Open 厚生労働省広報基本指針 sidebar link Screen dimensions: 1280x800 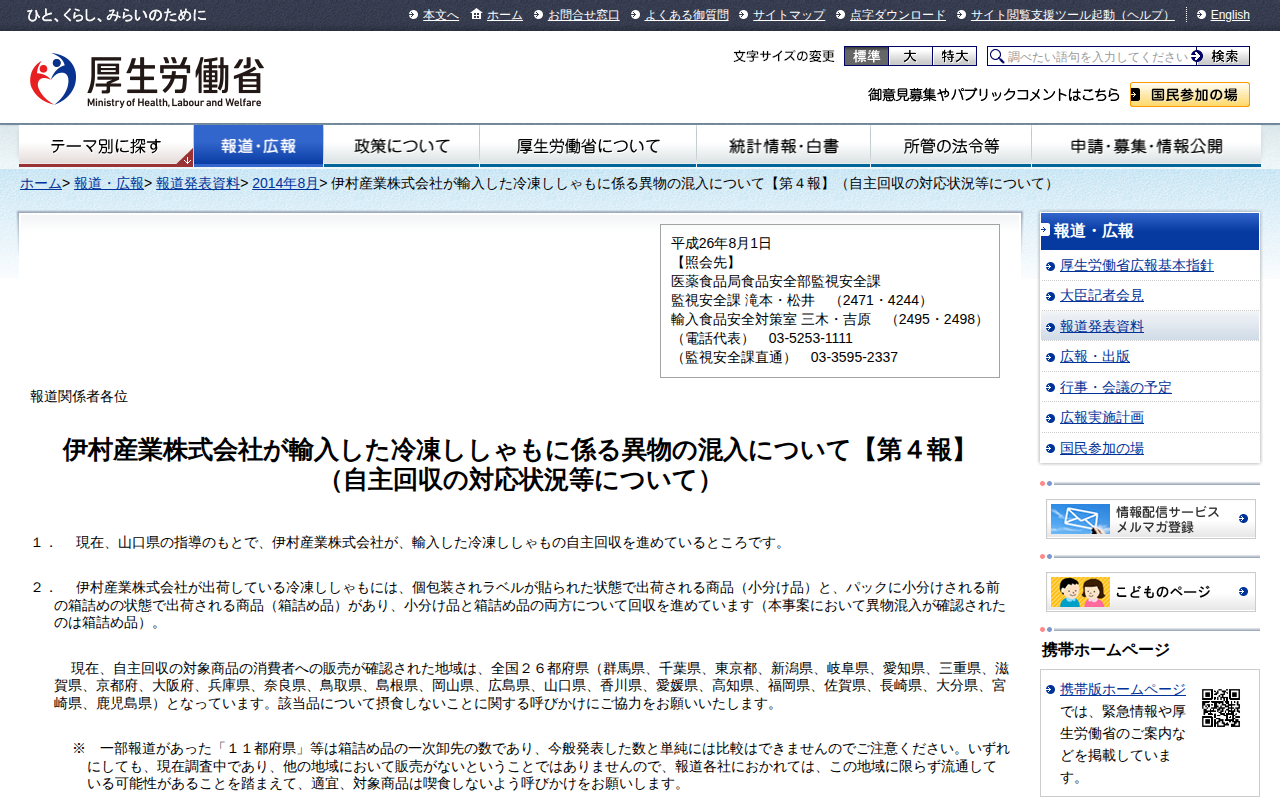click(1137, 265)
